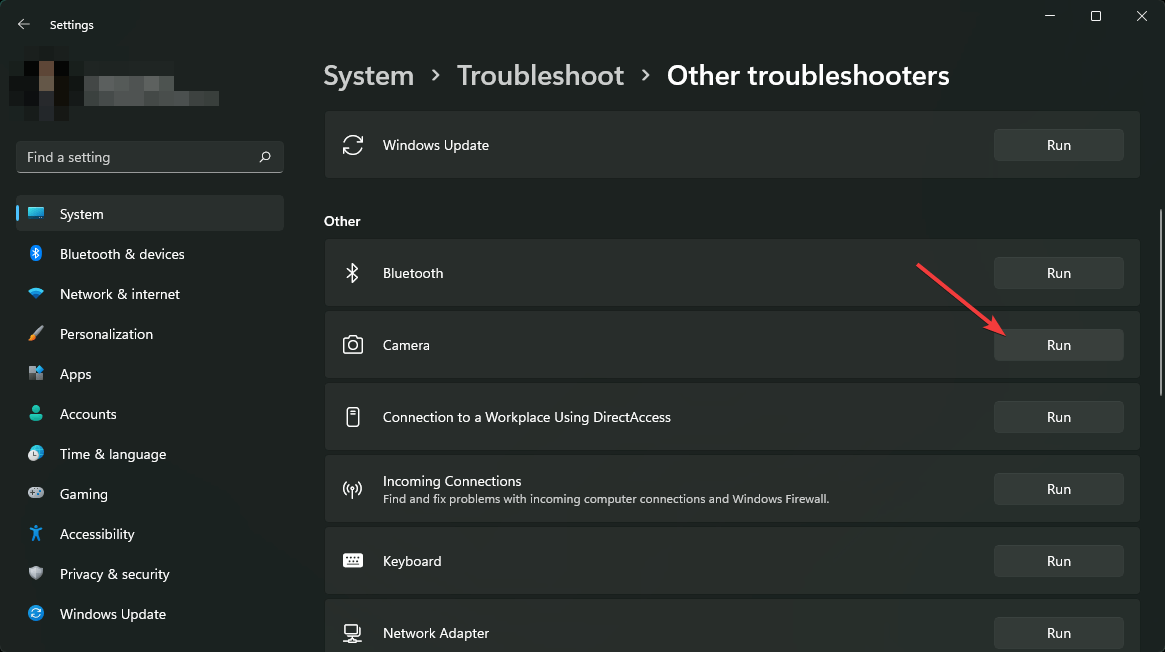This screenshot has width=1165, height=652.
Task: Click the Incoming Connections signal icon
Action: (353, 489)
